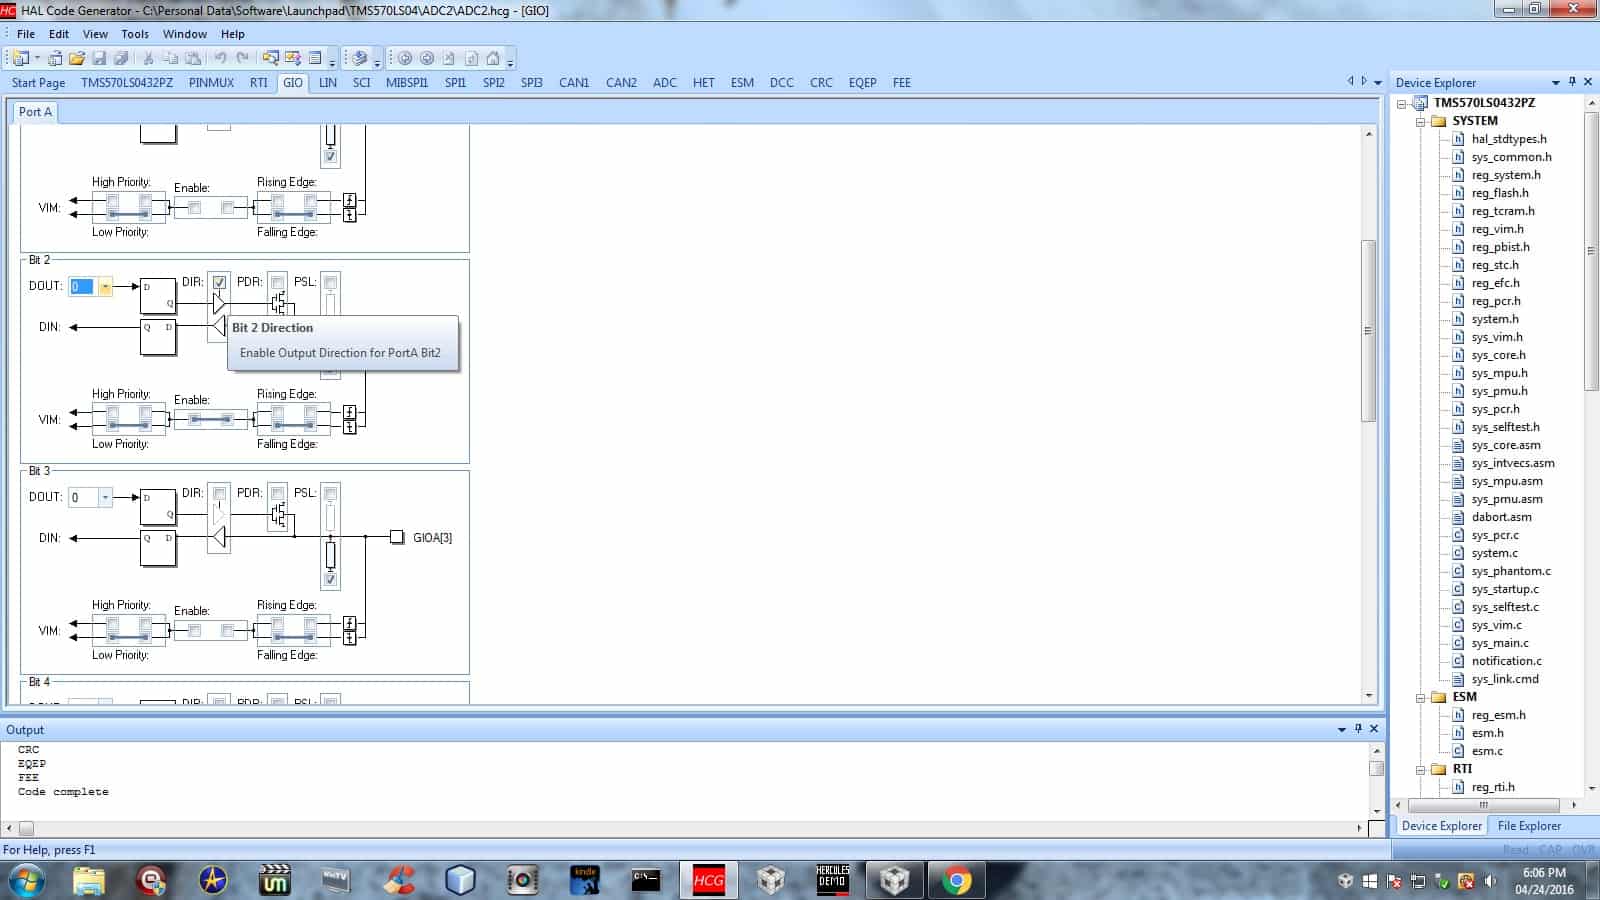Screen dimensions: 1600x900
Task: Open sys_main.c file in Device Explorer
Action: point(1499,643)
